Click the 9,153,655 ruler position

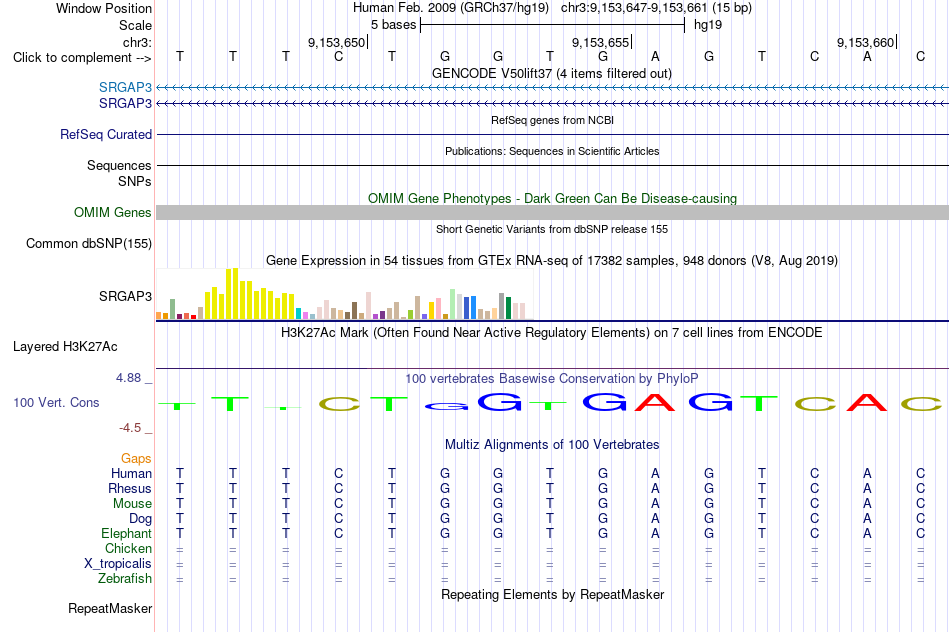click(601, 42)
